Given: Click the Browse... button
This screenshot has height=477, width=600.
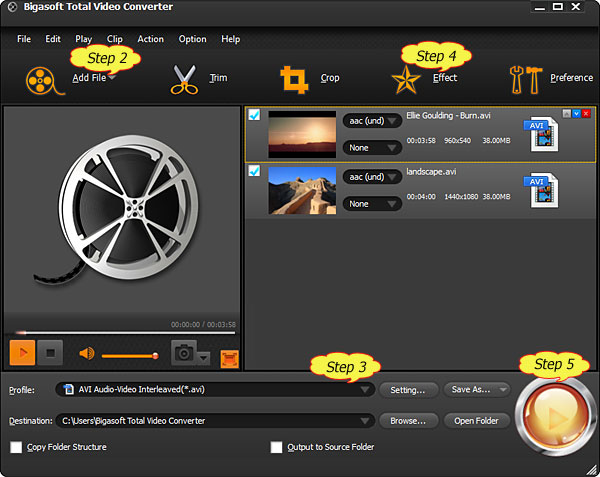Looking at the screenshot, I should 408,421.
